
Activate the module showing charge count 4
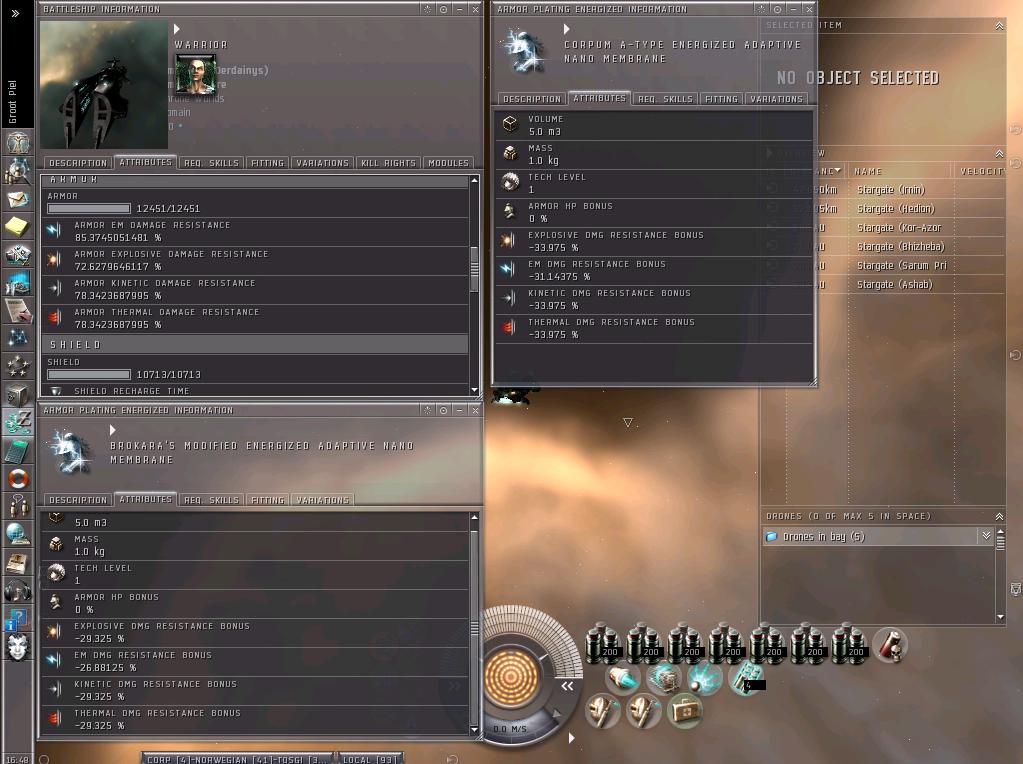(x=746, y=677)
